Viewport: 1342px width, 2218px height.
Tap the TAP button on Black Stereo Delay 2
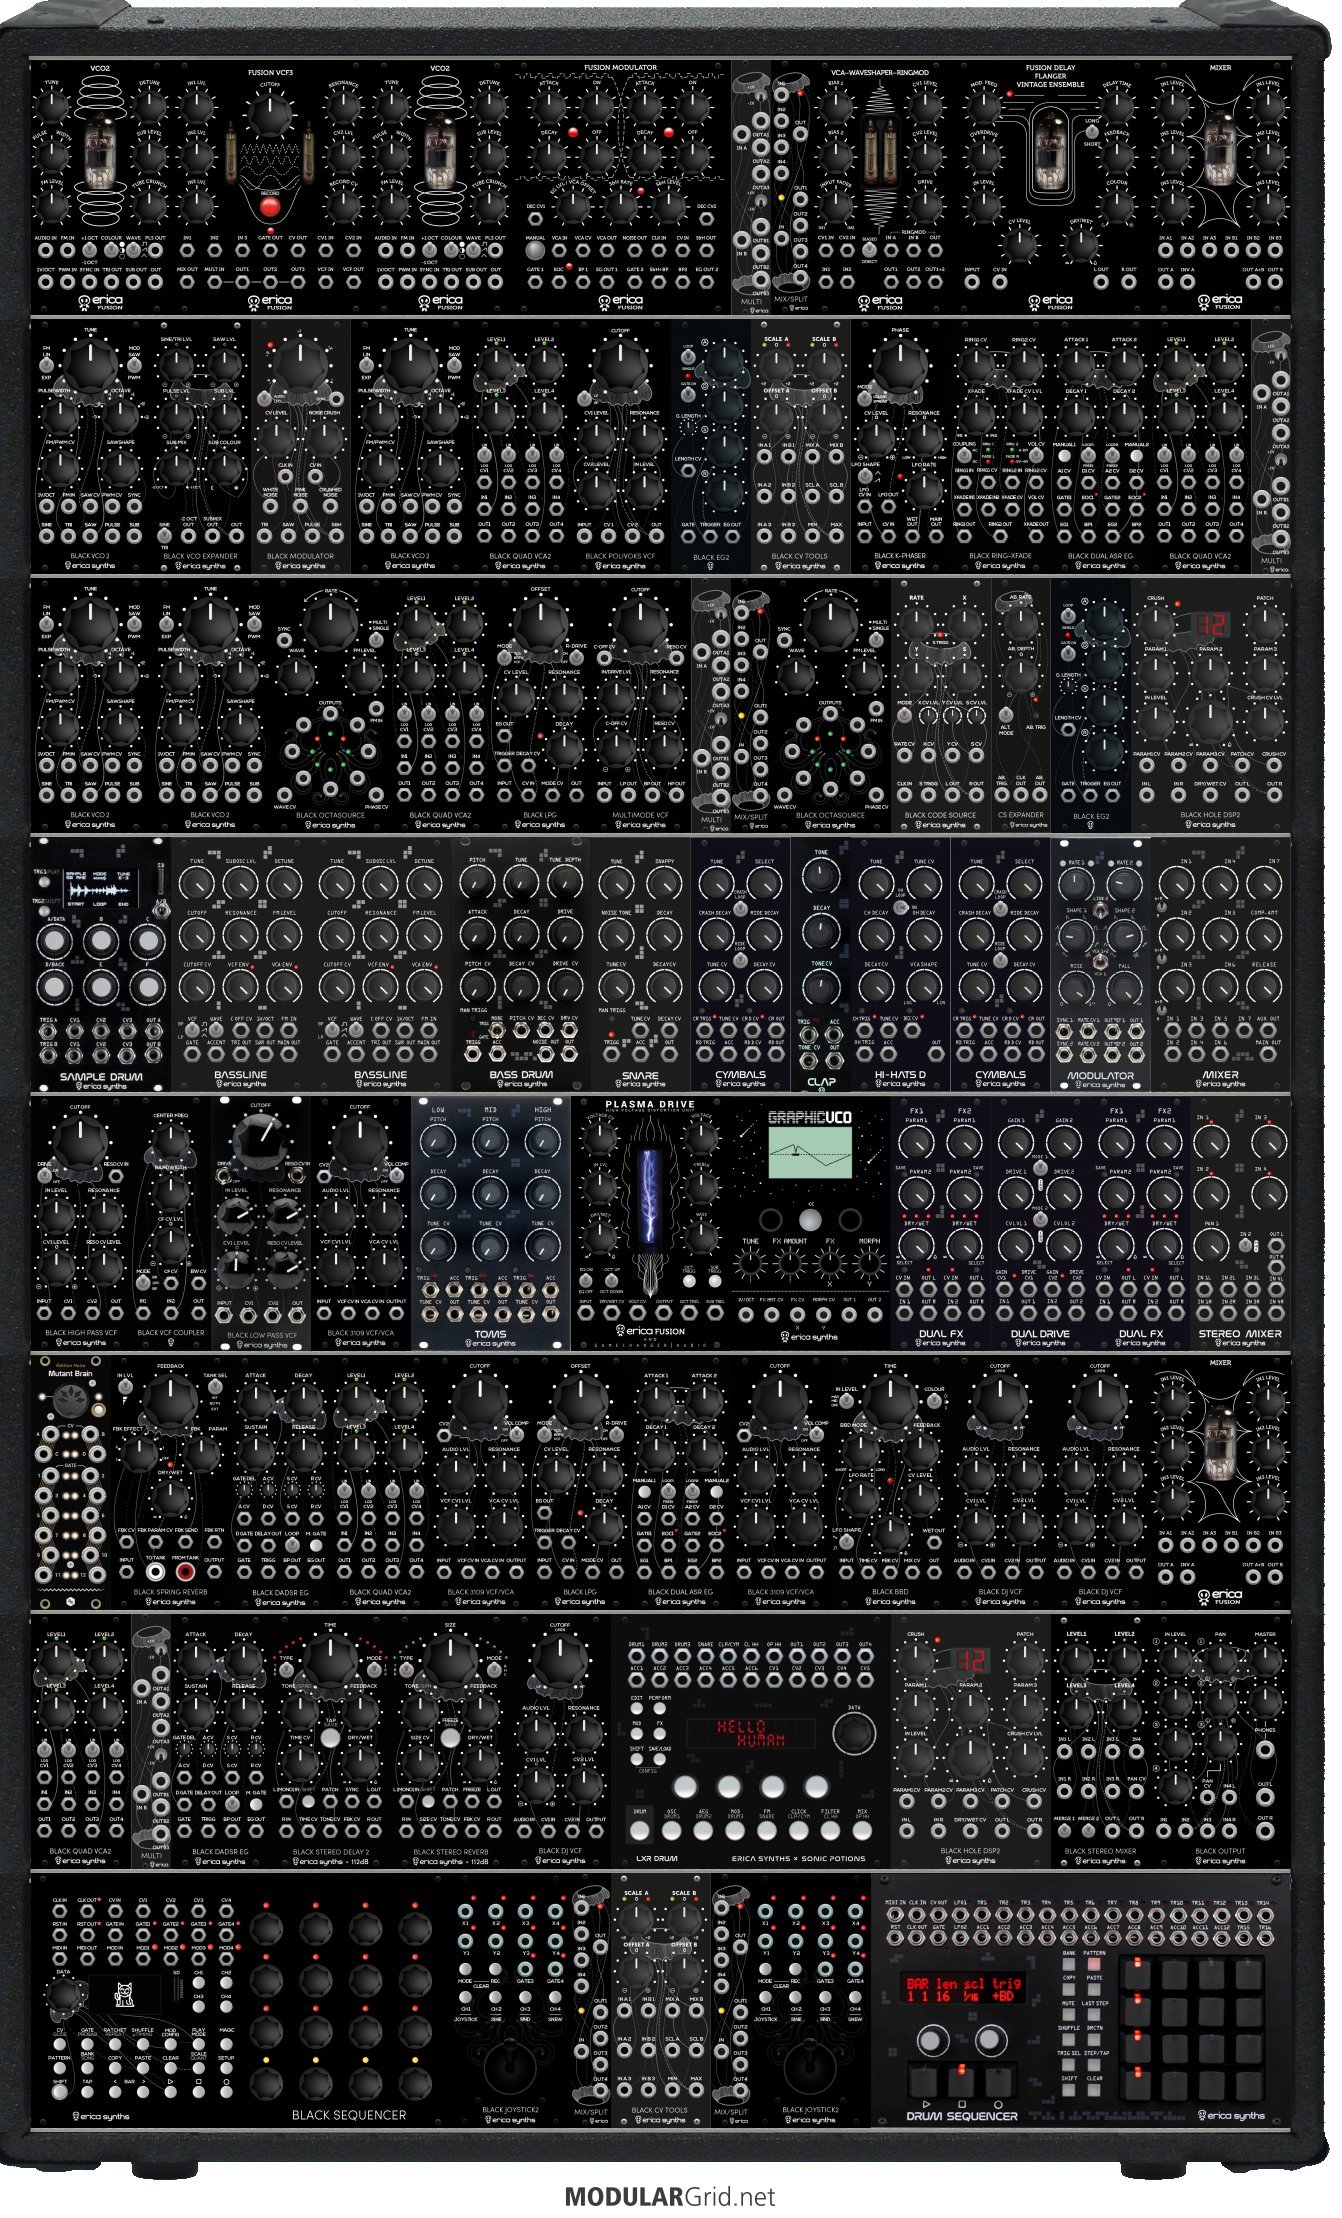pos(330,1737)
